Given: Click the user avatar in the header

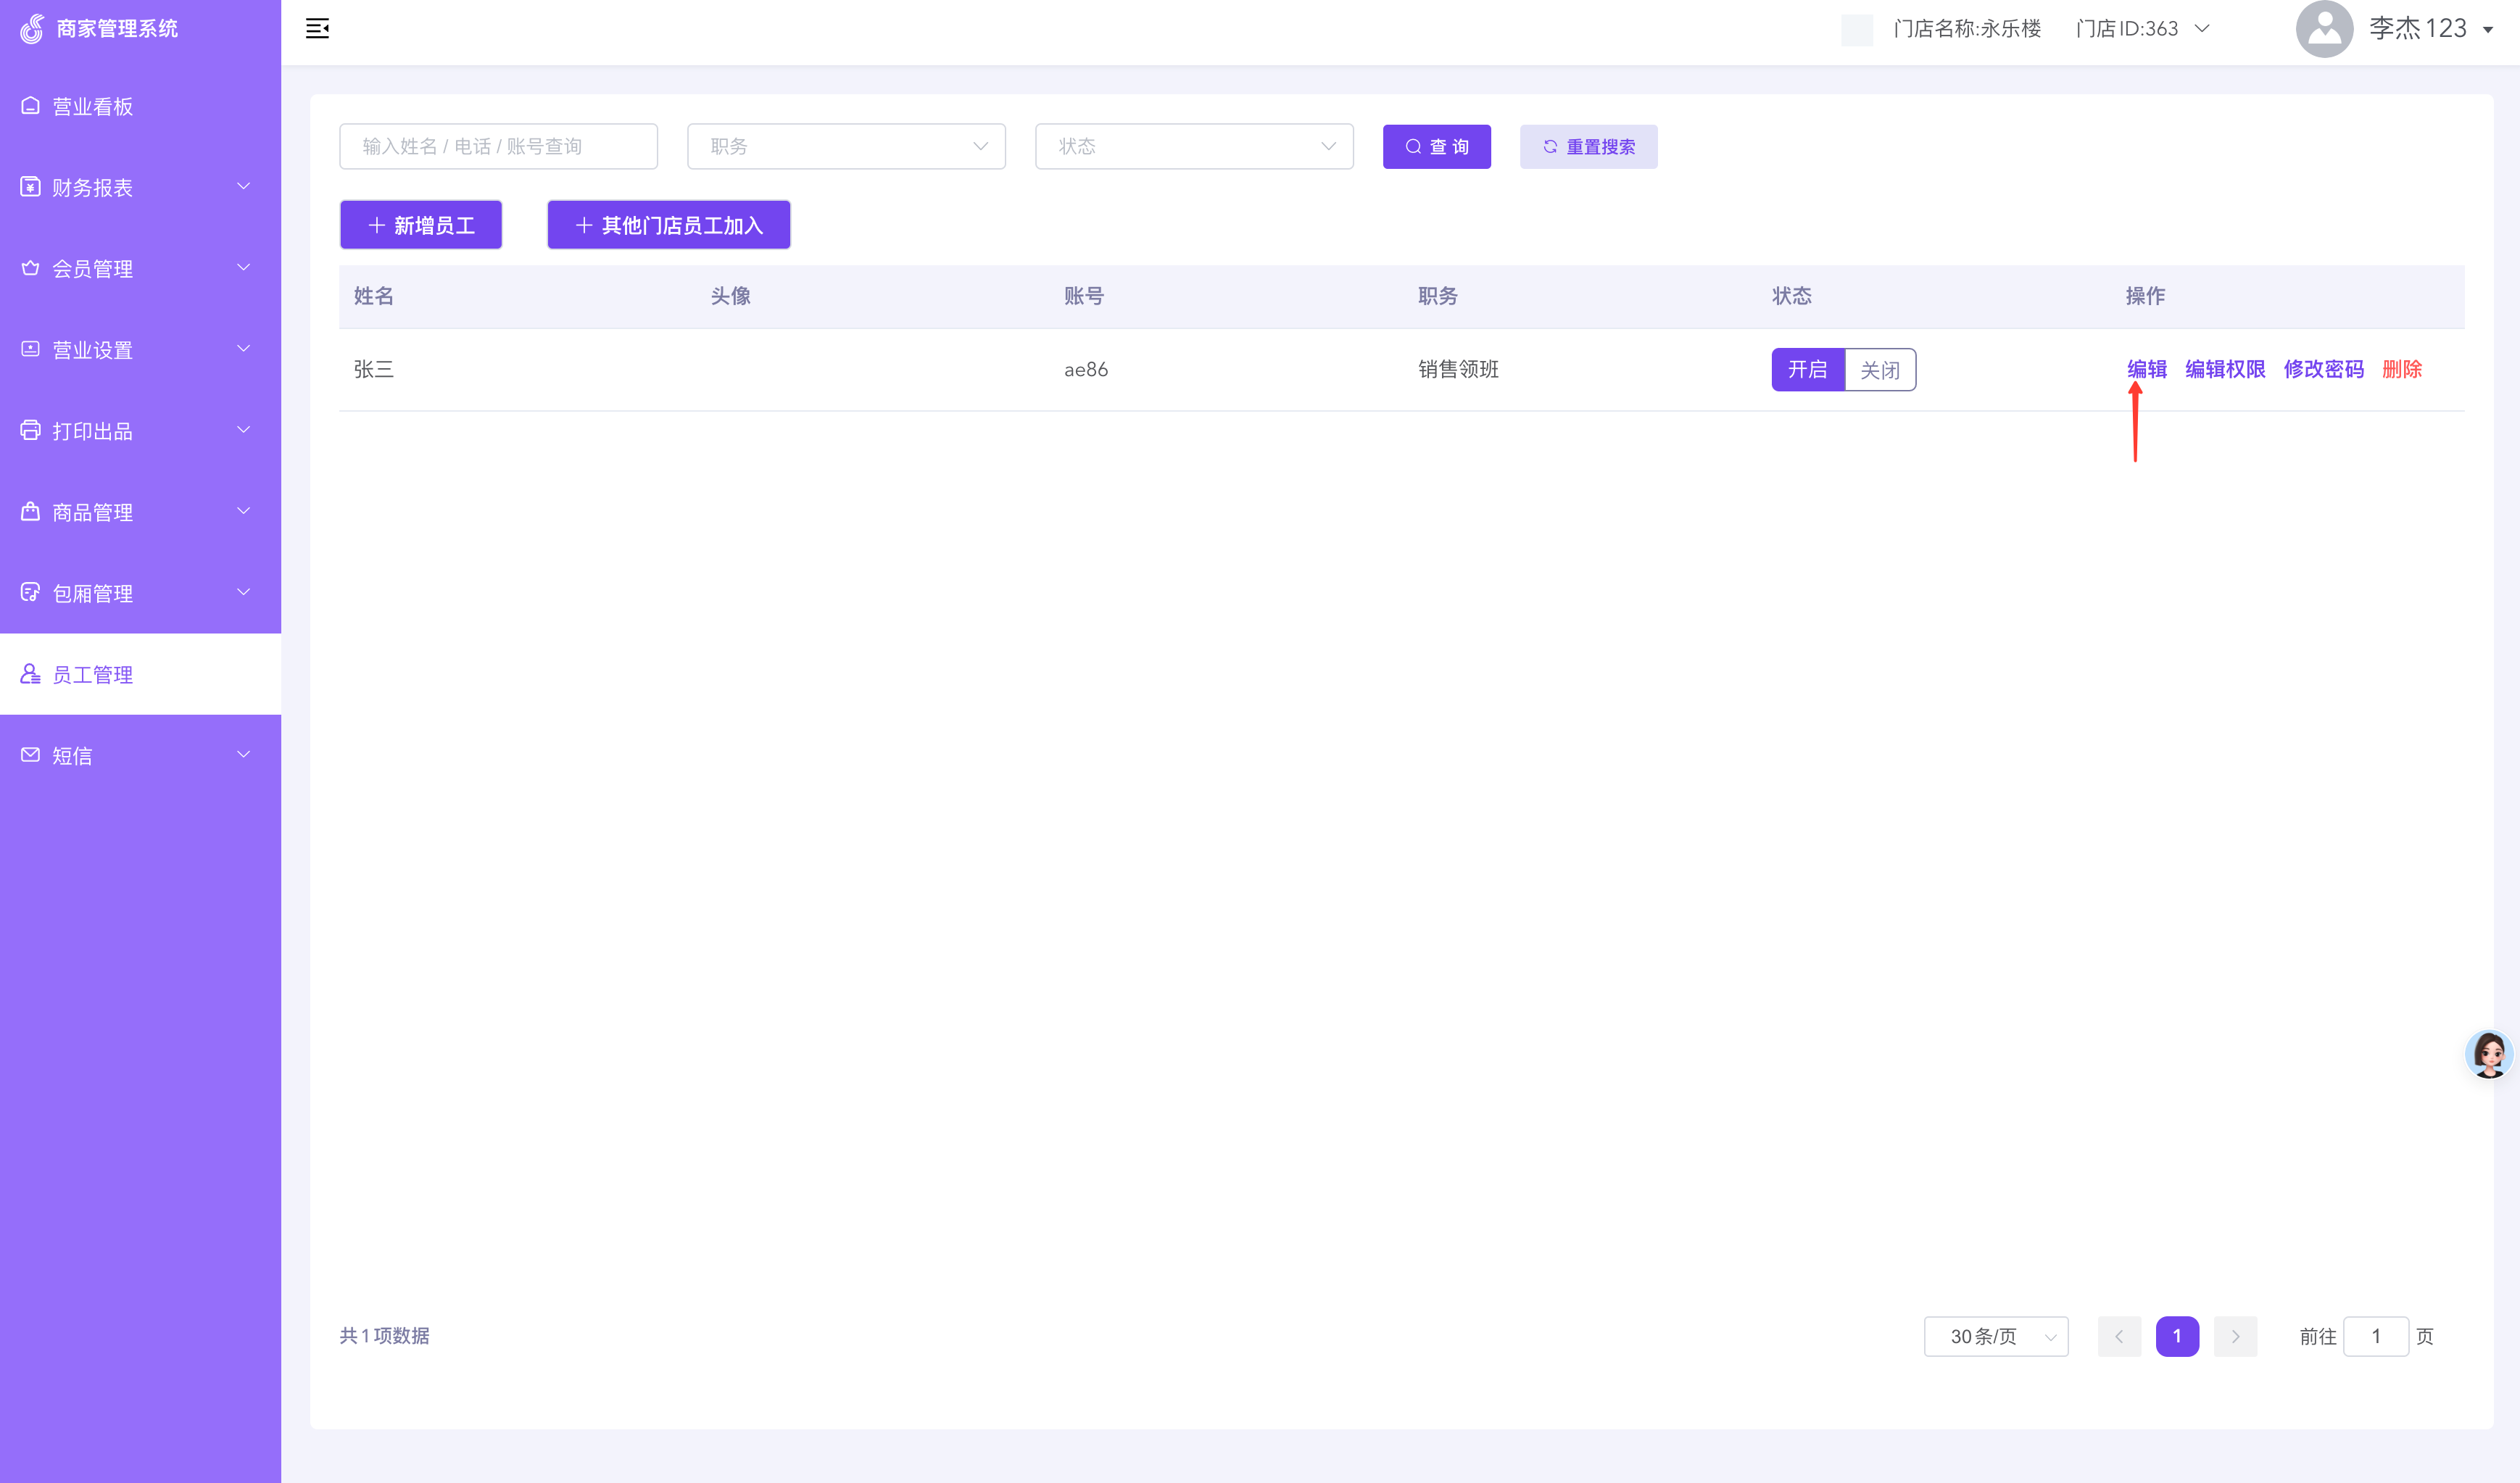Looking at the screenshot, I should (x=2324, y=28).
